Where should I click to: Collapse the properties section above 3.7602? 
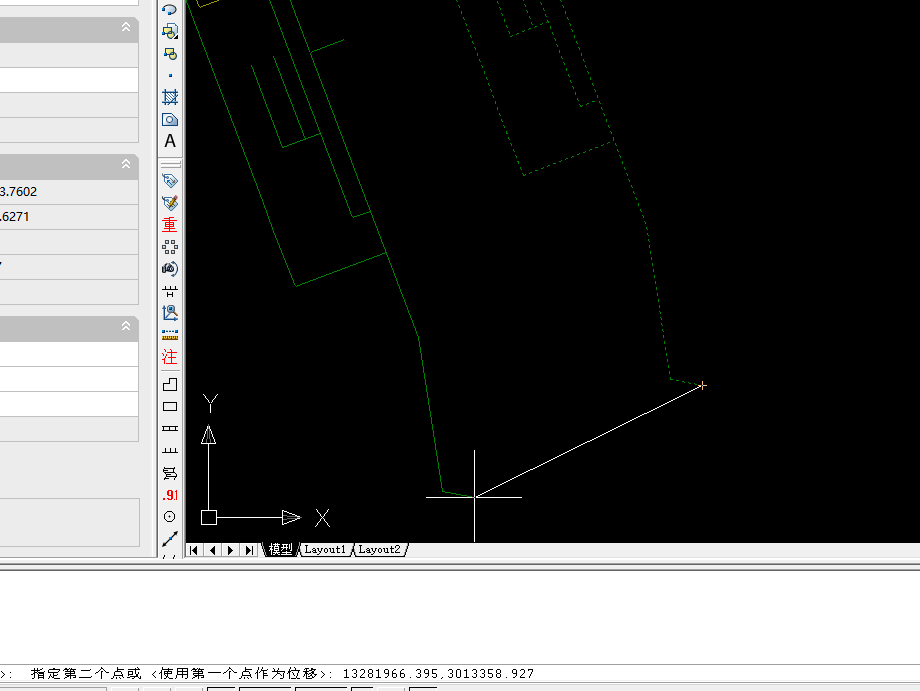coord(126,164)
